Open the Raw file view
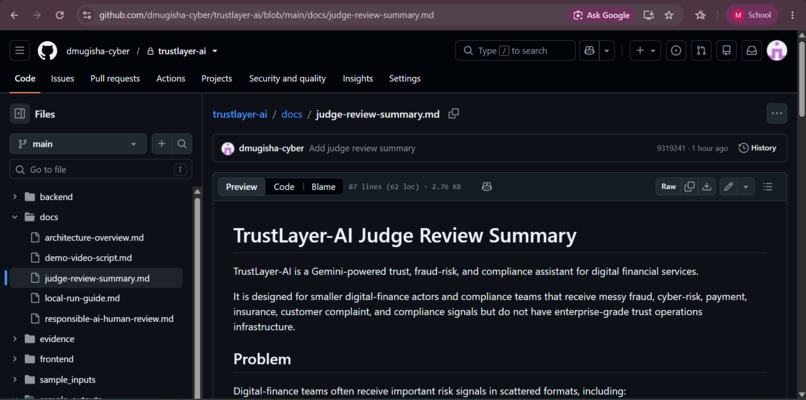 tap(668, 187)
